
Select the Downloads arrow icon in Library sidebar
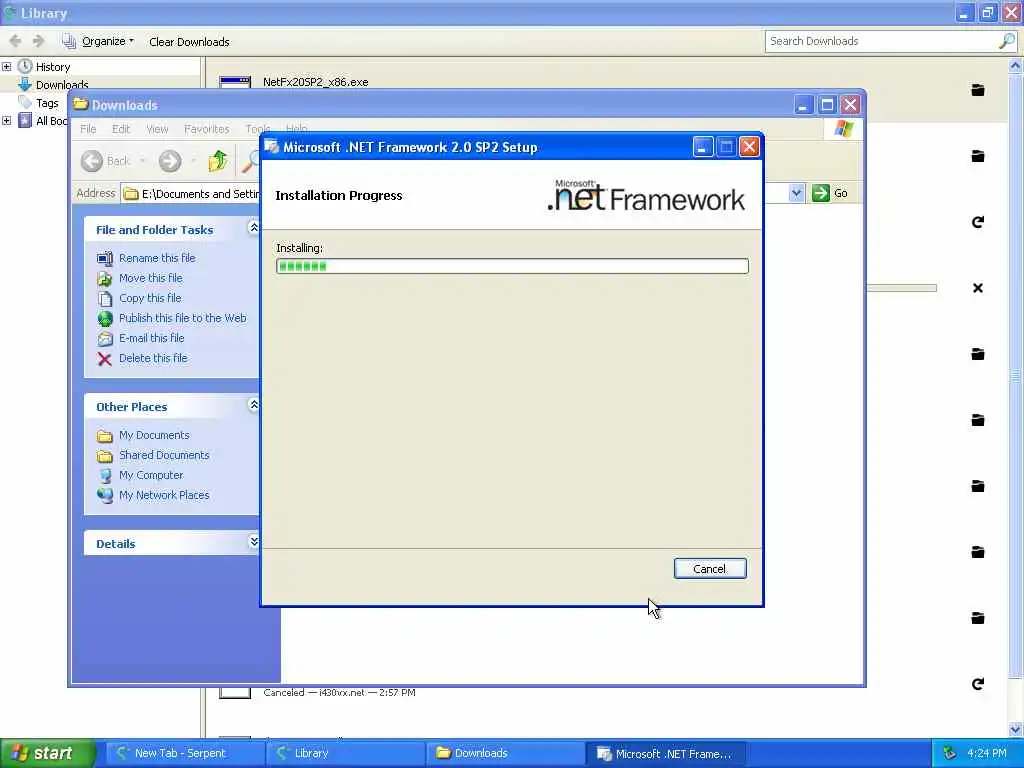pyautogui.click(x=25, y=84)
